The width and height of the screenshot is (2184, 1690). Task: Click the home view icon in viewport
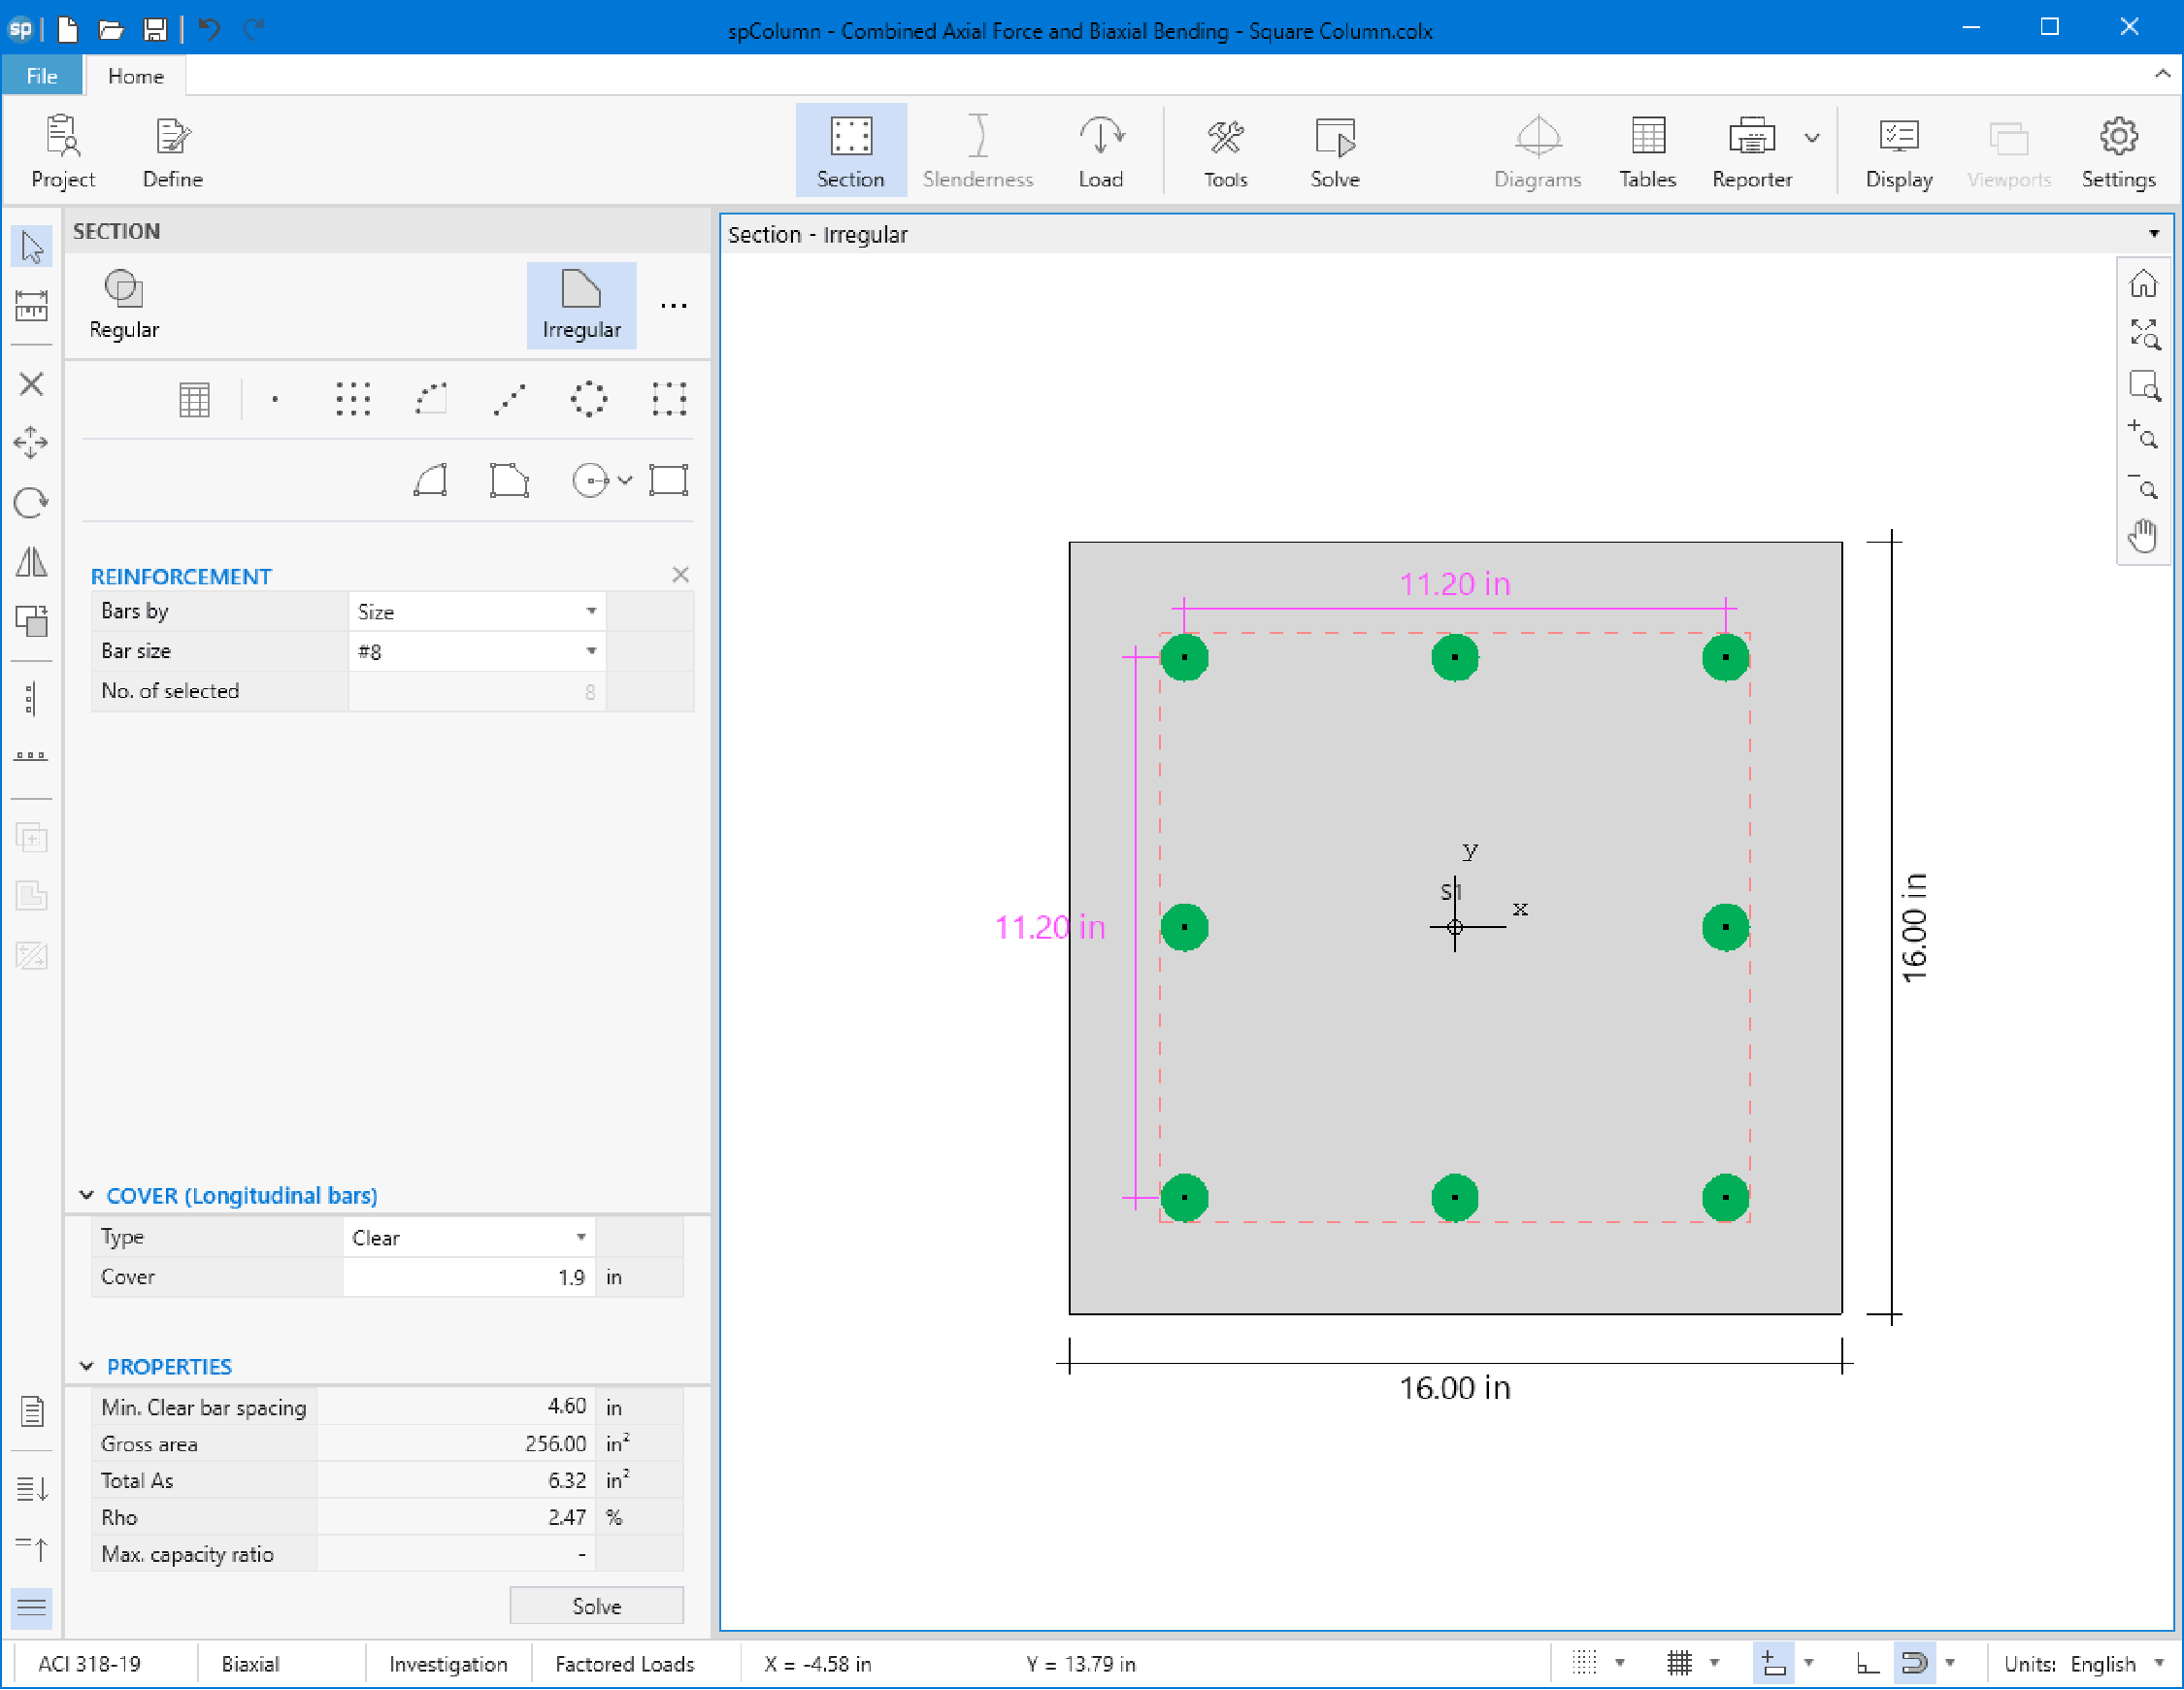[x=2142, y=284]
